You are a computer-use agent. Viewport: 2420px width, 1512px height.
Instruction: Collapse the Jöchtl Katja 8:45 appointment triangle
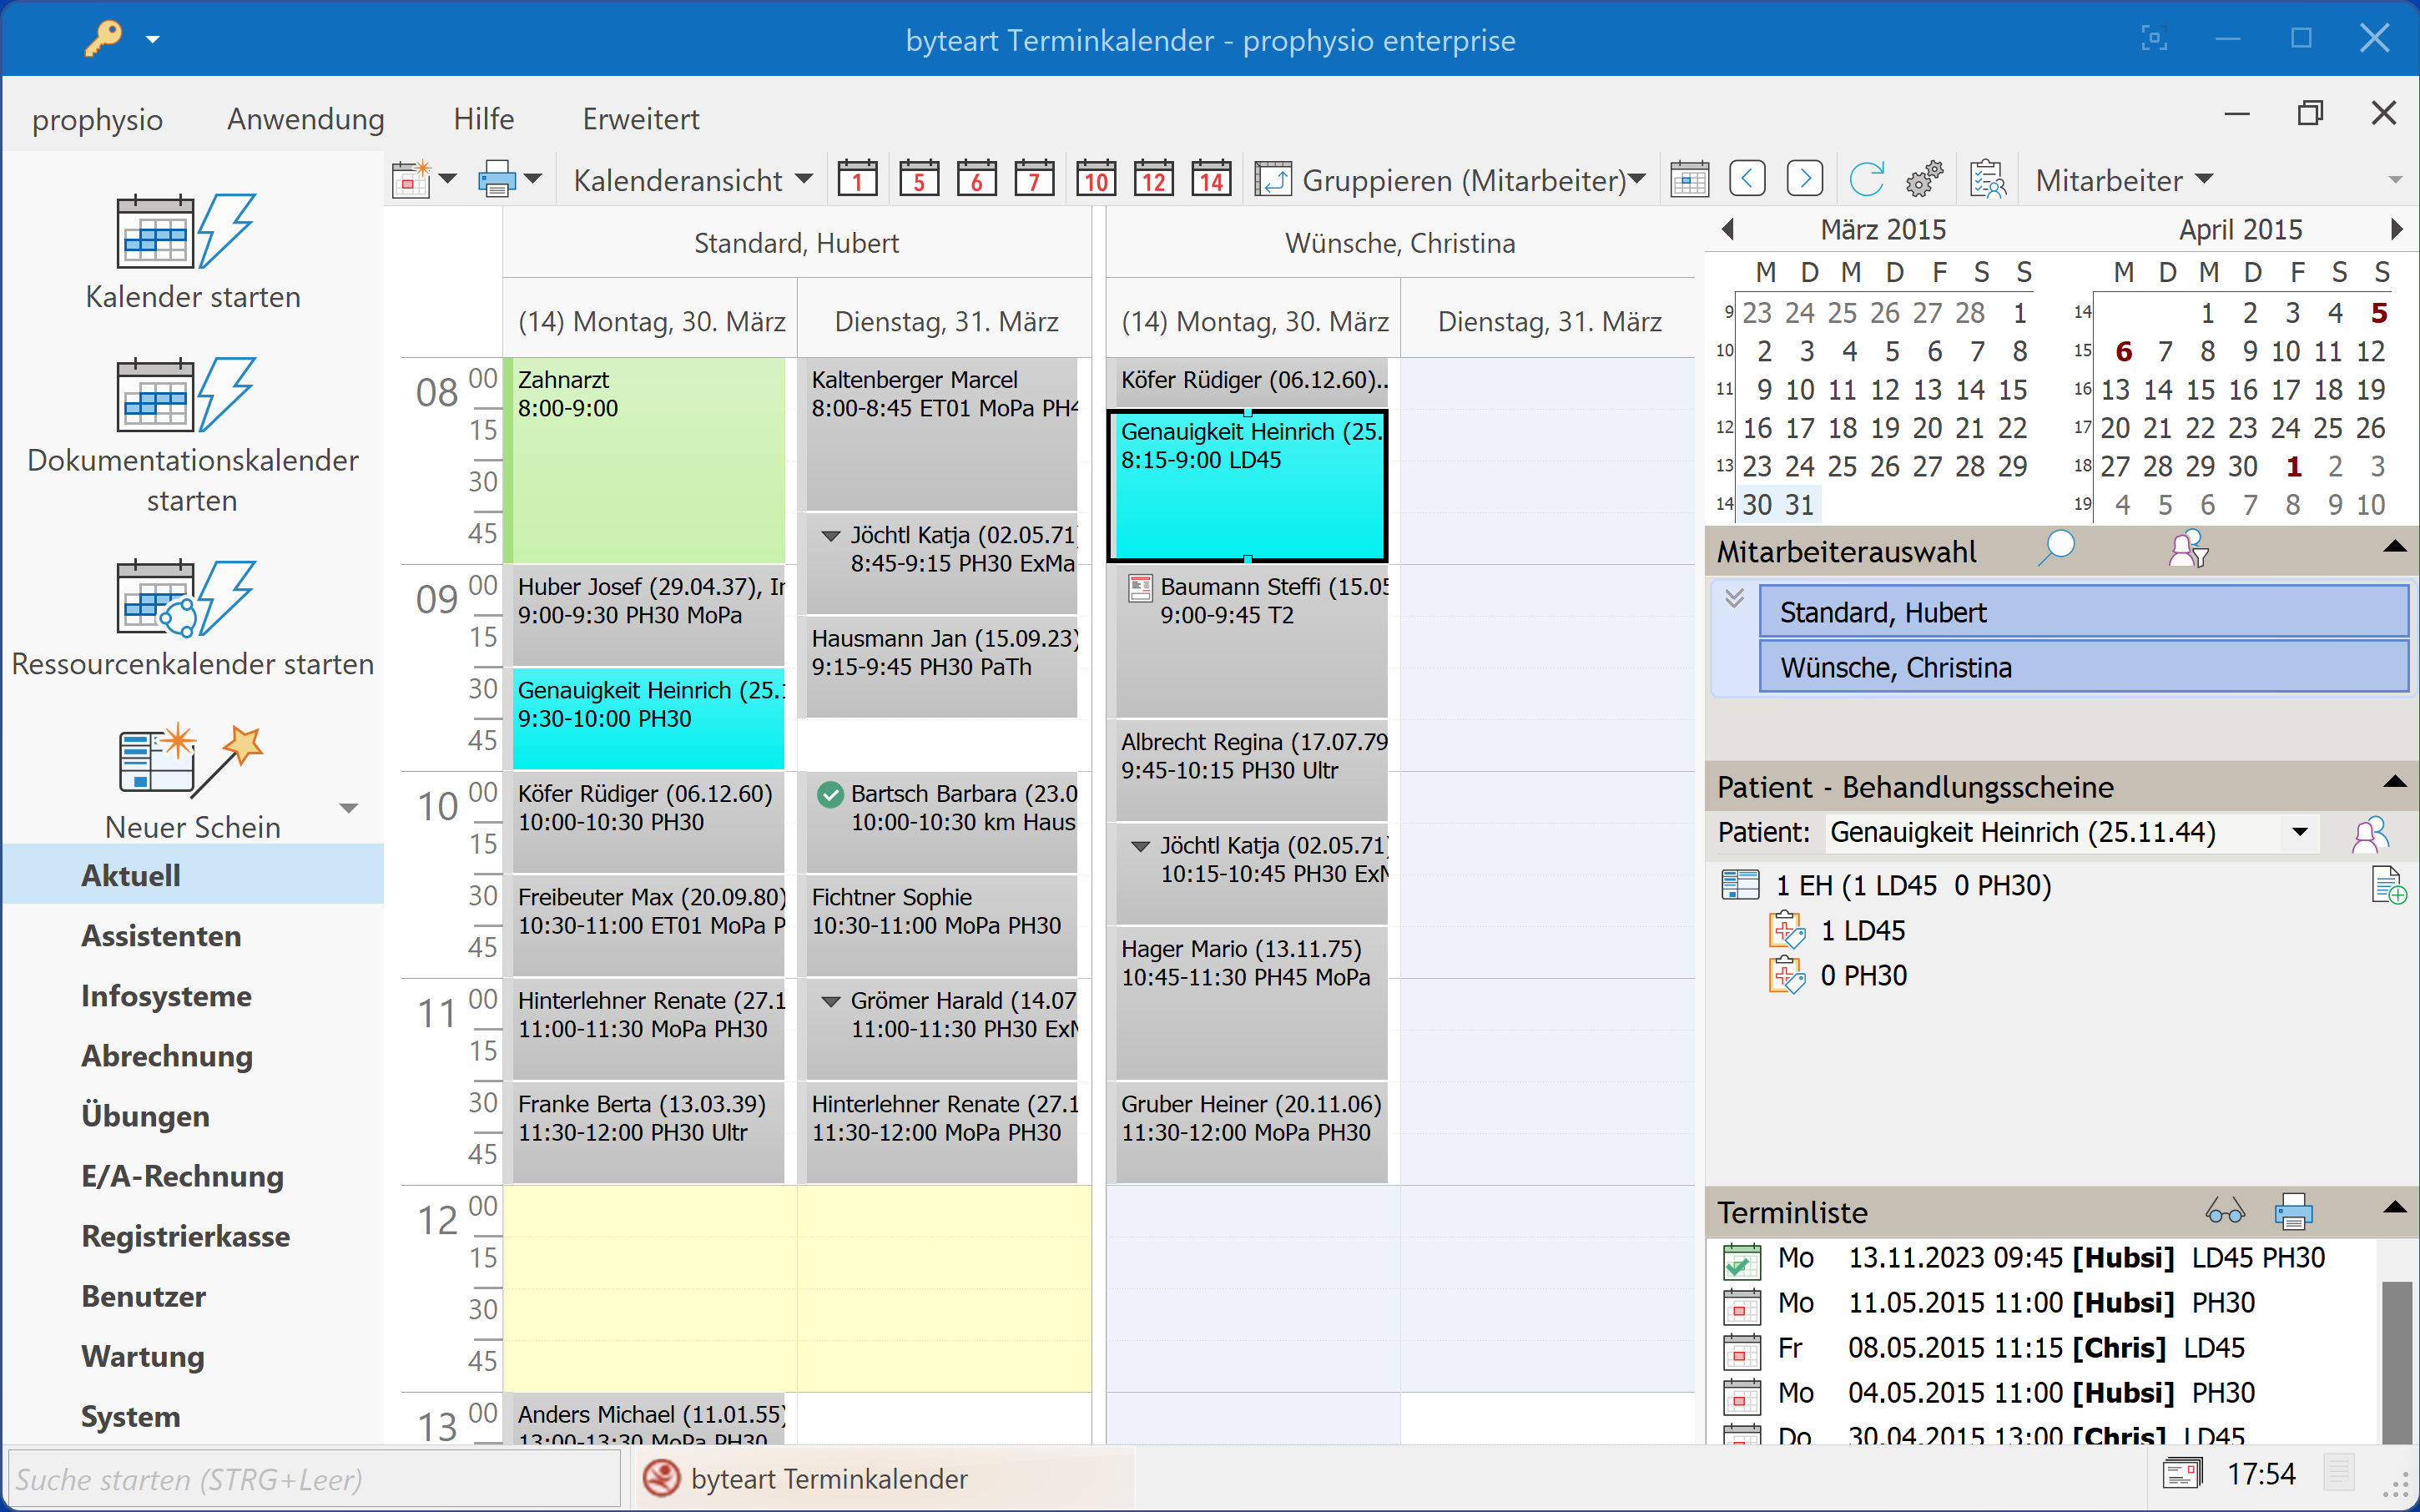[x=830, y=536]
